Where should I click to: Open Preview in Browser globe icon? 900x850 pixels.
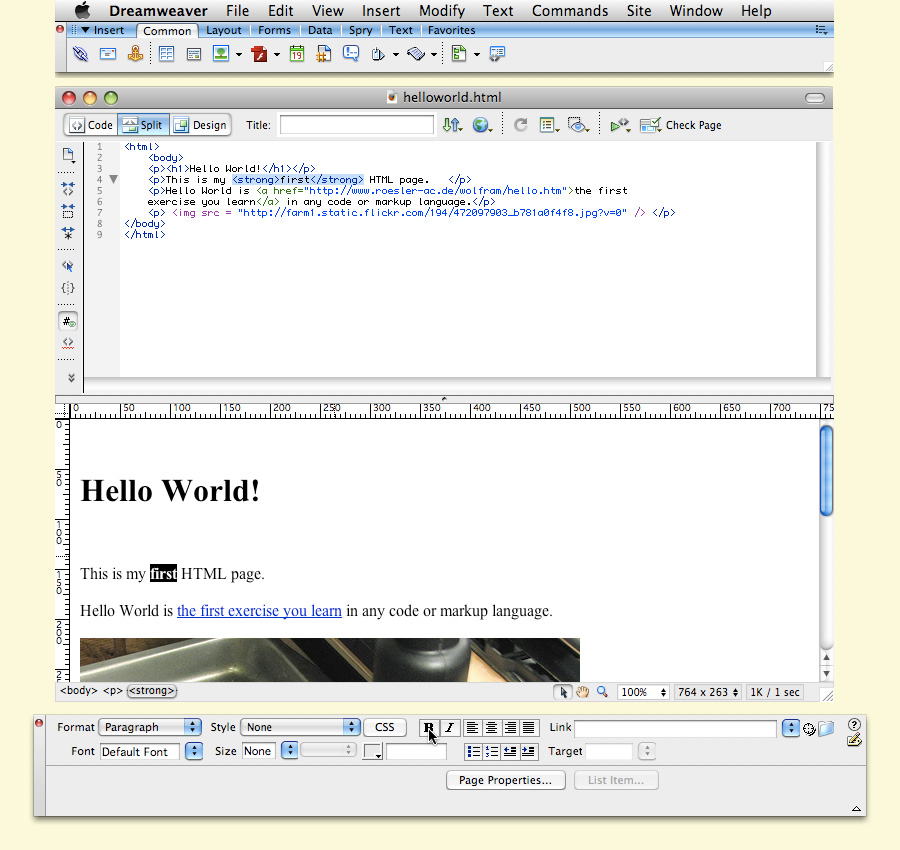click(x=481, y=125)
